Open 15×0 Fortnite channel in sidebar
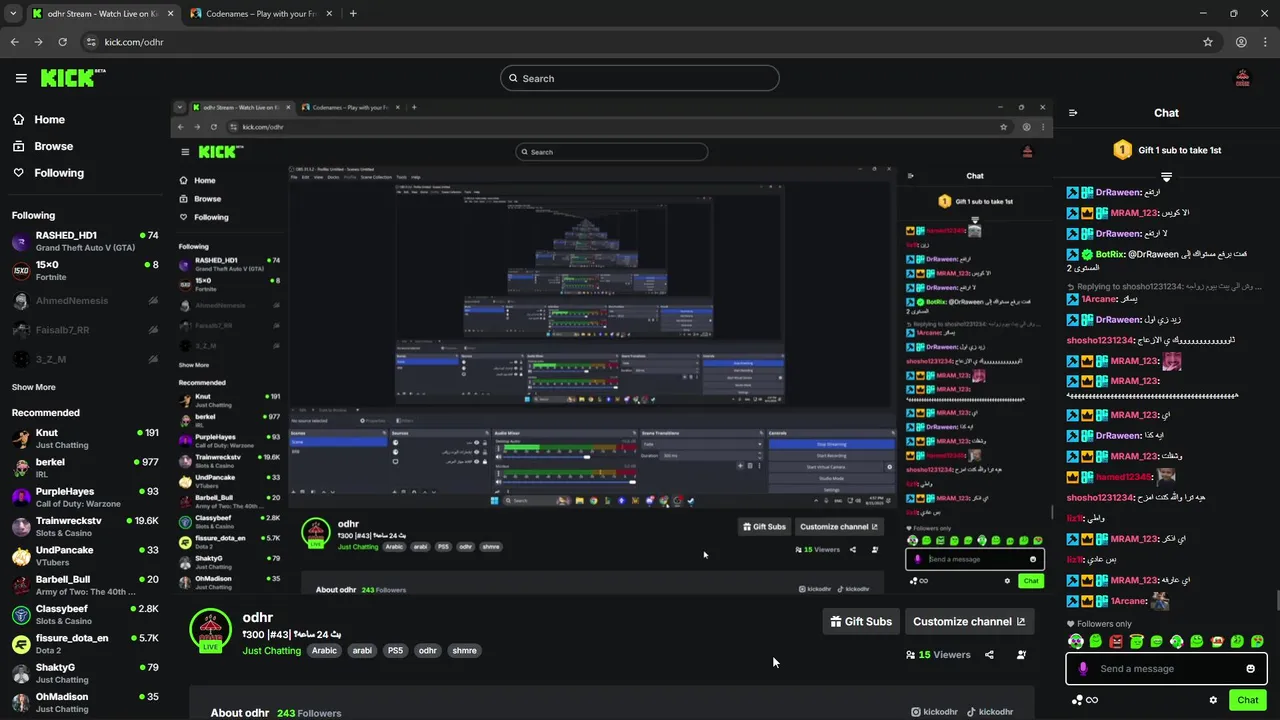The height and width of the screenshot is (720, 1280). (x=85, y=270)
